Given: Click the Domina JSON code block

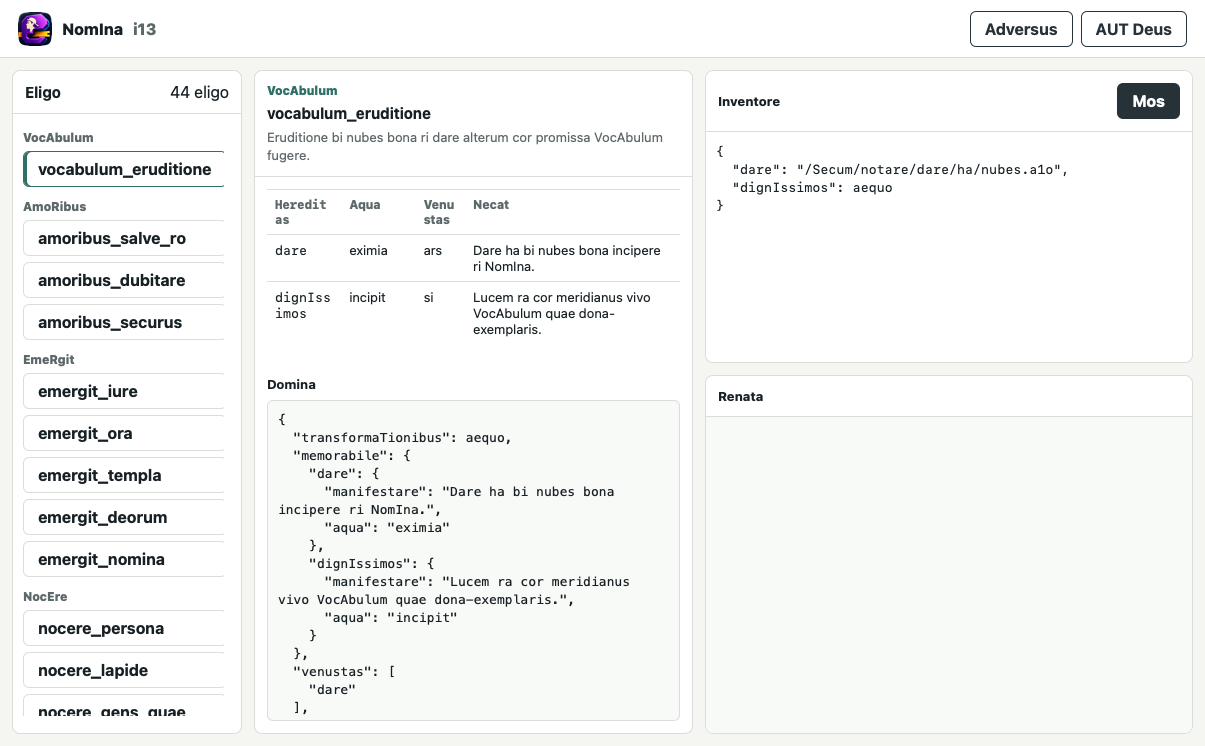Looking at the screenshot, I should [473, 560].
